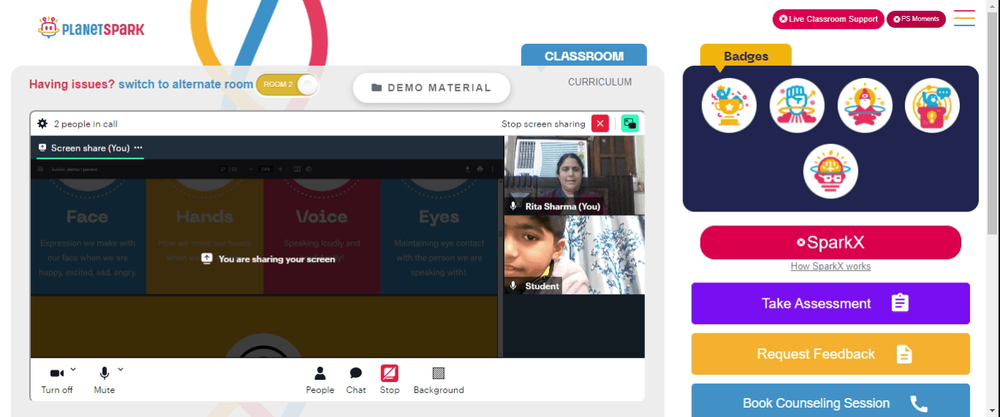The width and height of the screenshot is (1000, 417).
Task: Click Request Feedback button
Action: [830, 354]
